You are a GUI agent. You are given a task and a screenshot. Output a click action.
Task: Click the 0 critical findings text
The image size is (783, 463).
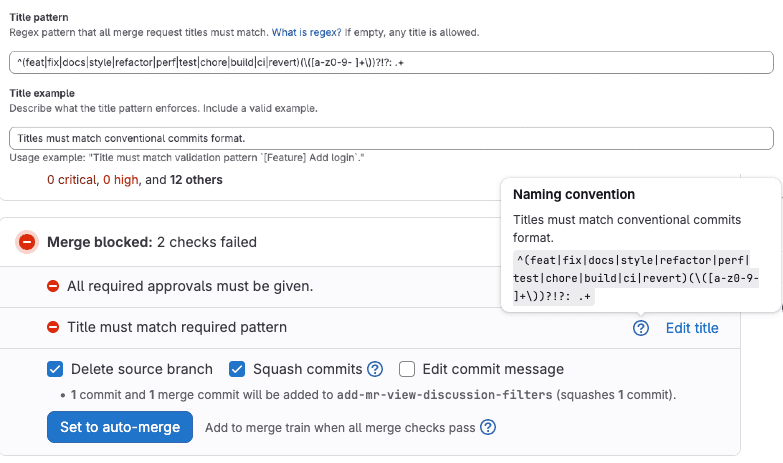[72, 180]
